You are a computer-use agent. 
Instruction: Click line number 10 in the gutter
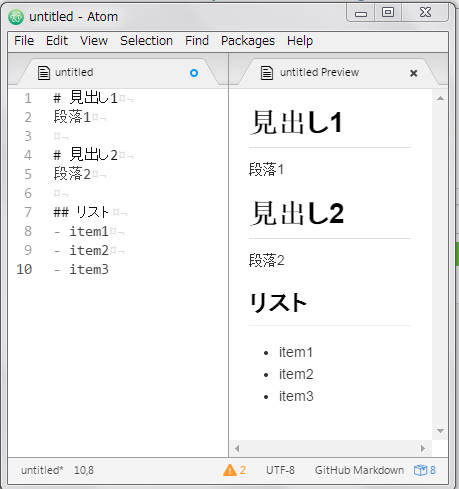pos(24,269)
